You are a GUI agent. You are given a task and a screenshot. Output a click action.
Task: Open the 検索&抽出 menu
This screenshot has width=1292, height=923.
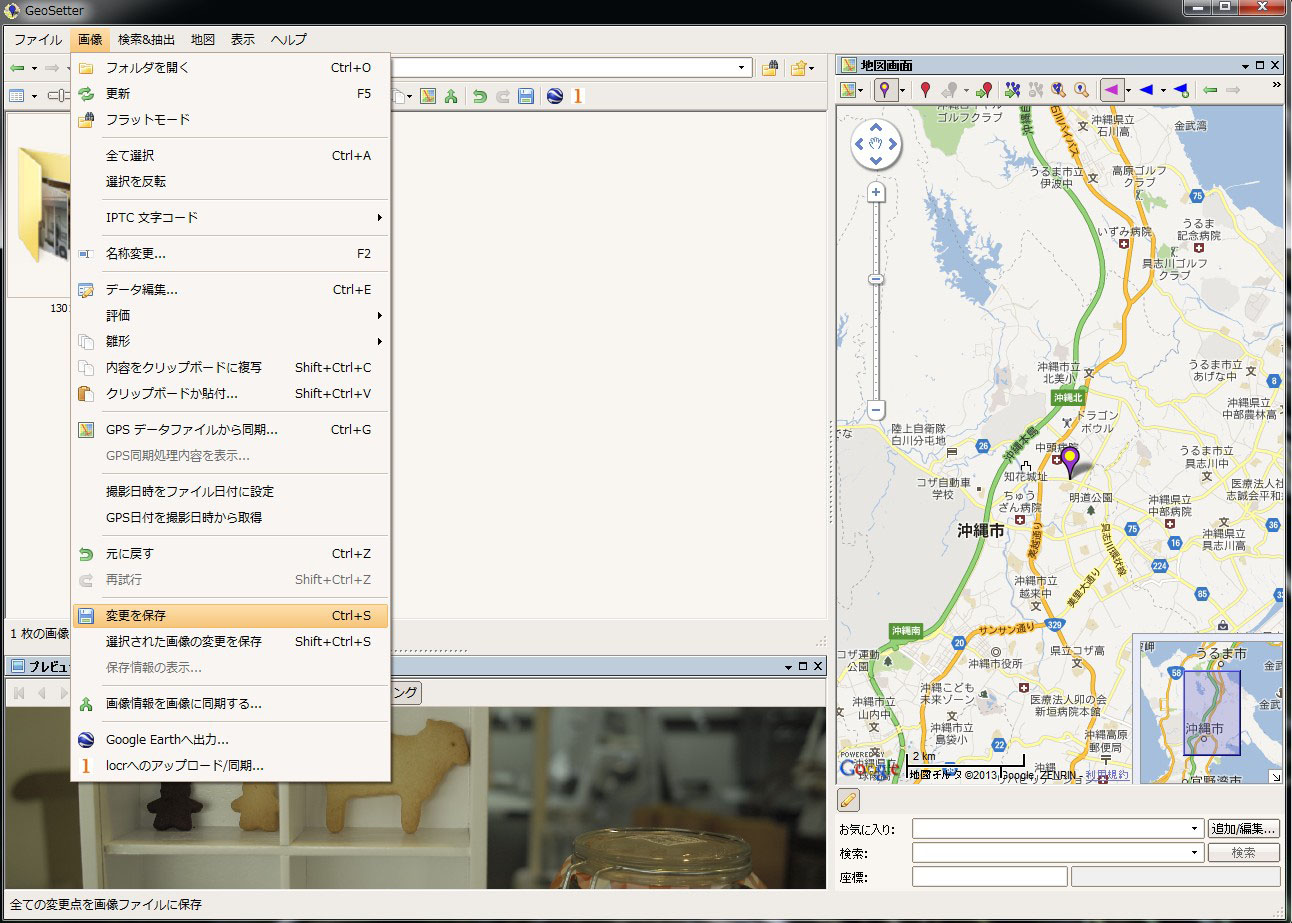146,40
